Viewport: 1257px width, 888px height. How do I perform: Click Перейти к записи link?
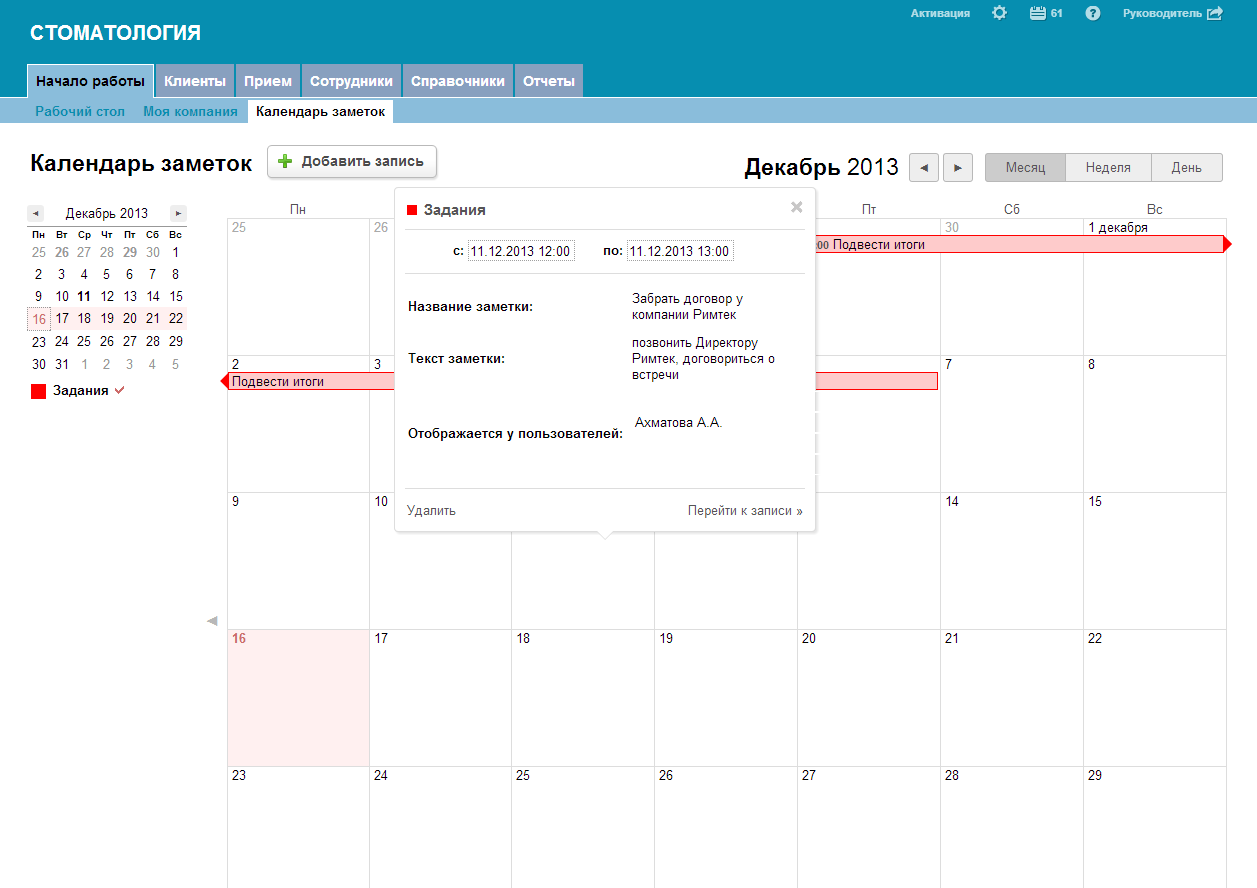[744, 510]
